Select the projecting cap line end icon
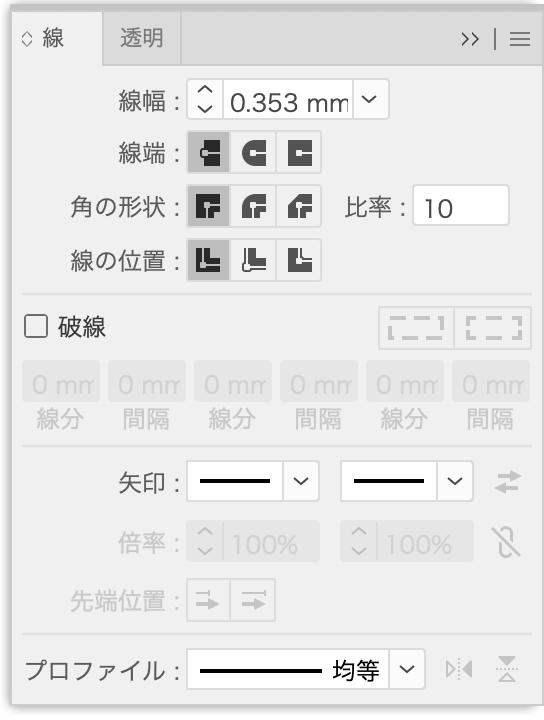The height and width of the screenshot is (720, 544). tap(299, 152)
